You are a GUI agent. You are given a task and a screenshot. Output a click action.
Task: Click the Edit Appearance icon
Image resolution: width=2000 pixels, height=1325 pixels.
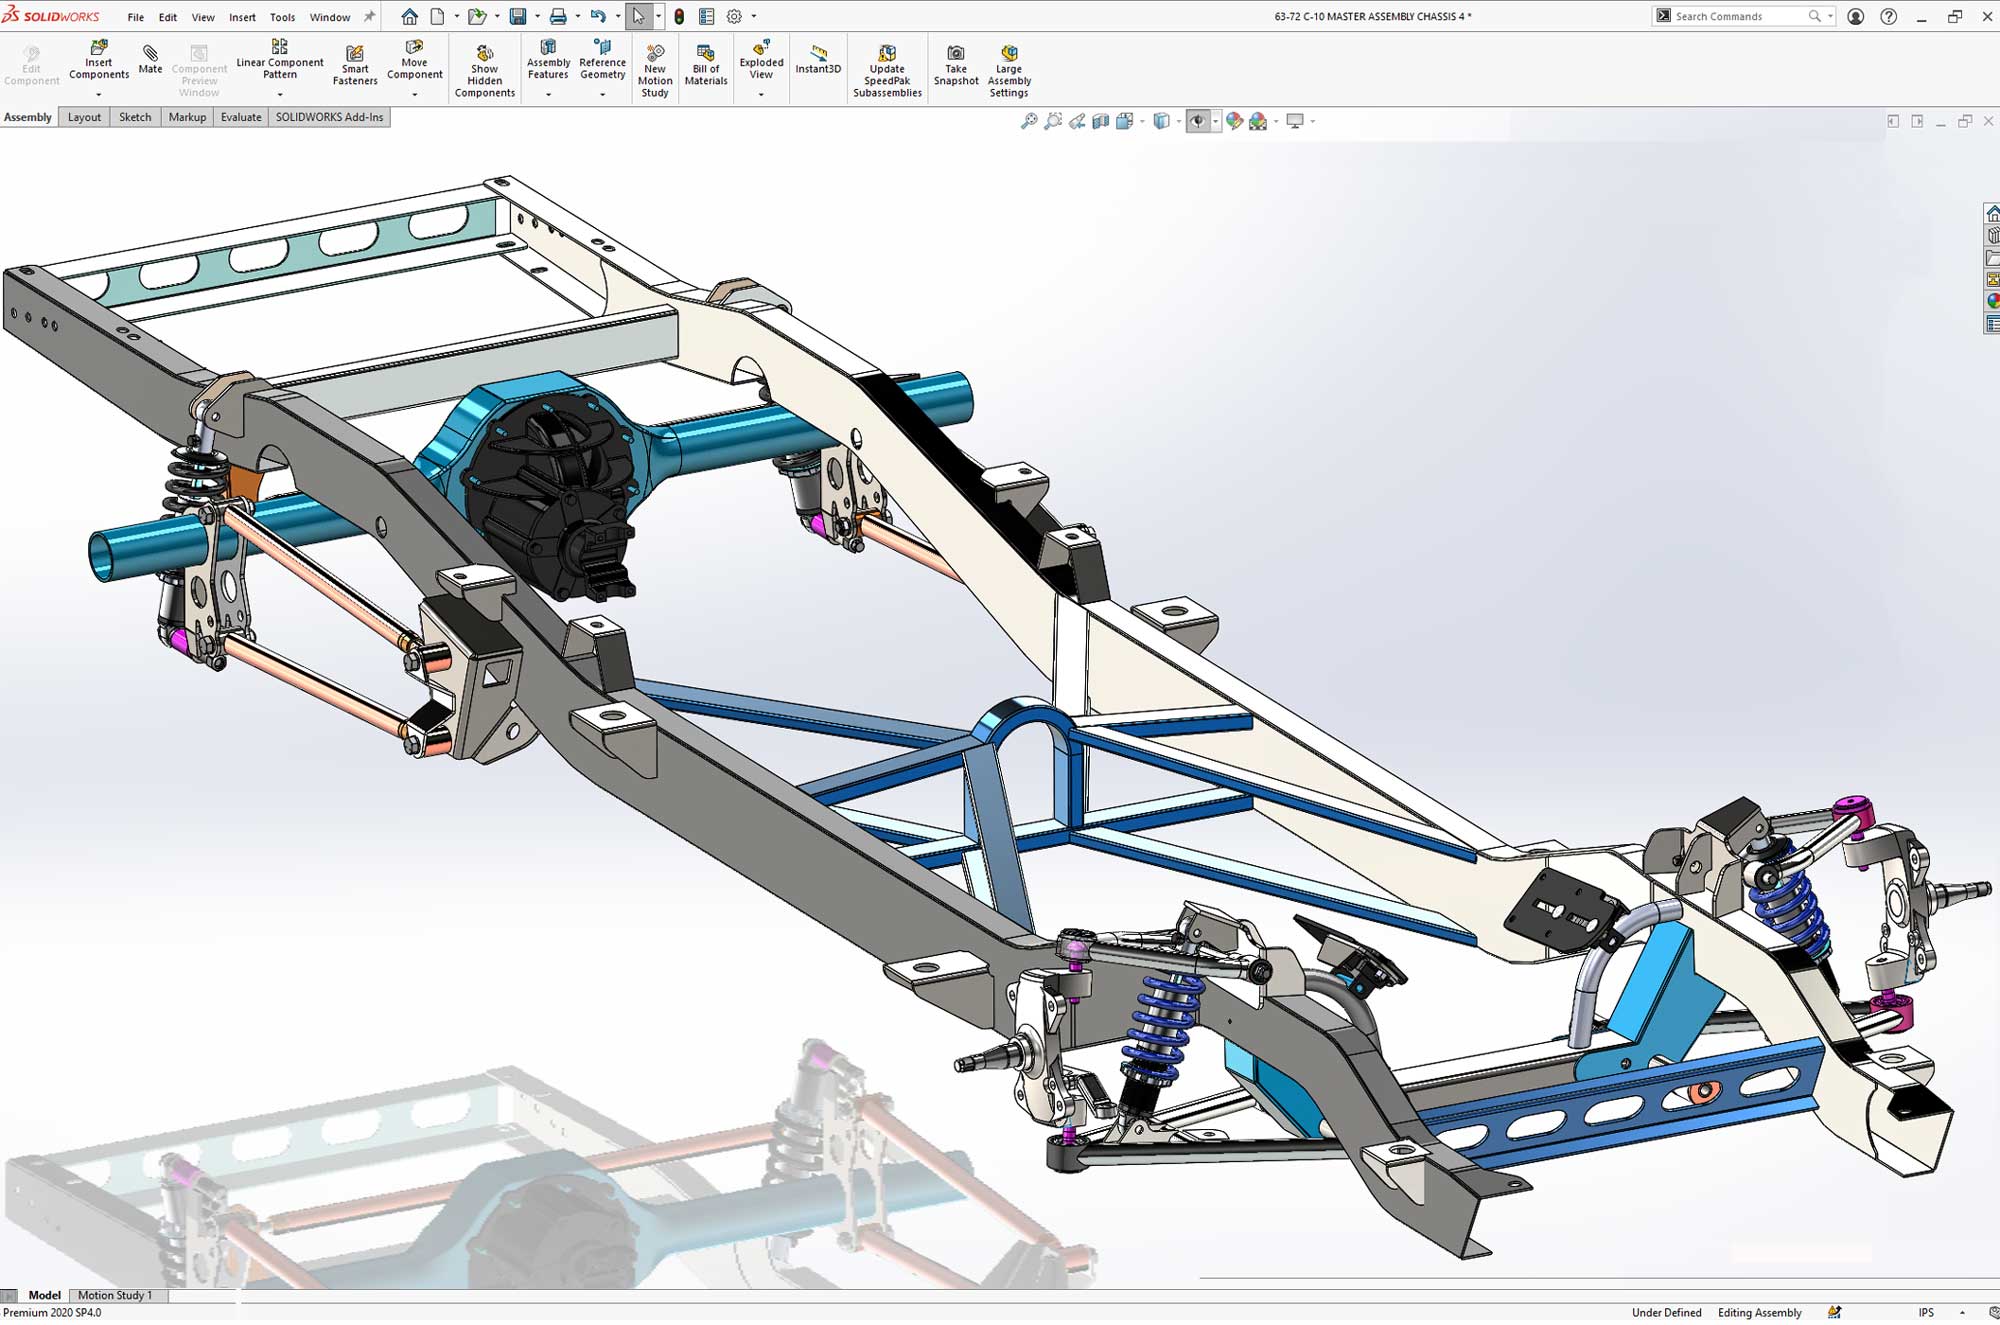coord(1234,121)
